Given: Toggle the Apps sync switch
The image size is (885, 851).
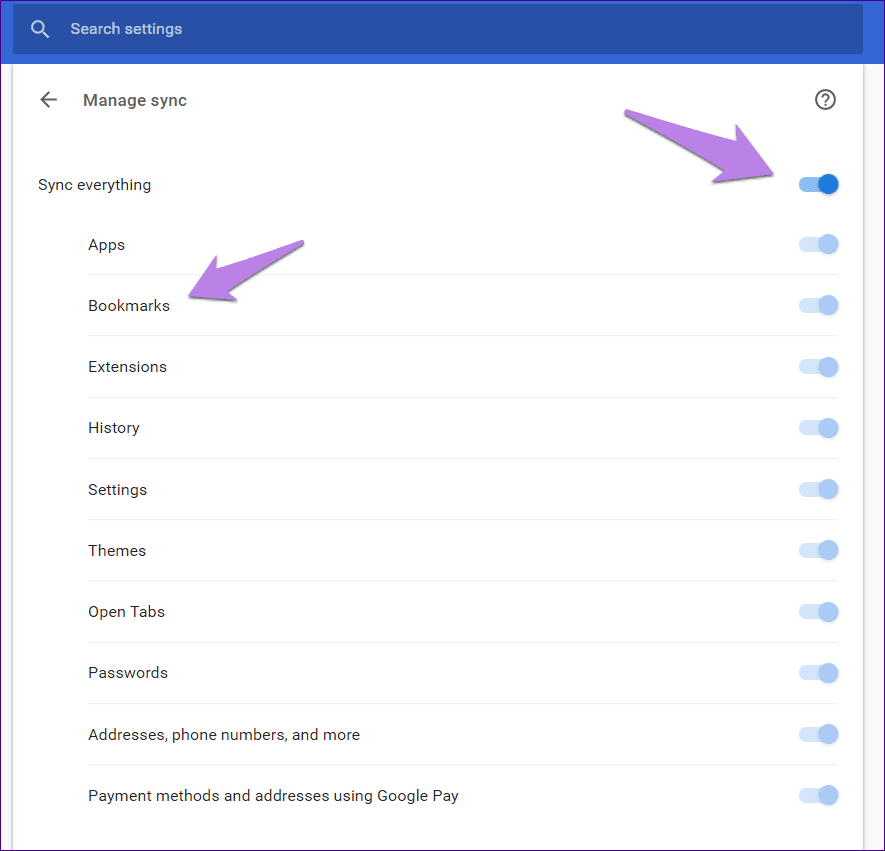Looking at the screenshot, I should (x=818, y=244).
